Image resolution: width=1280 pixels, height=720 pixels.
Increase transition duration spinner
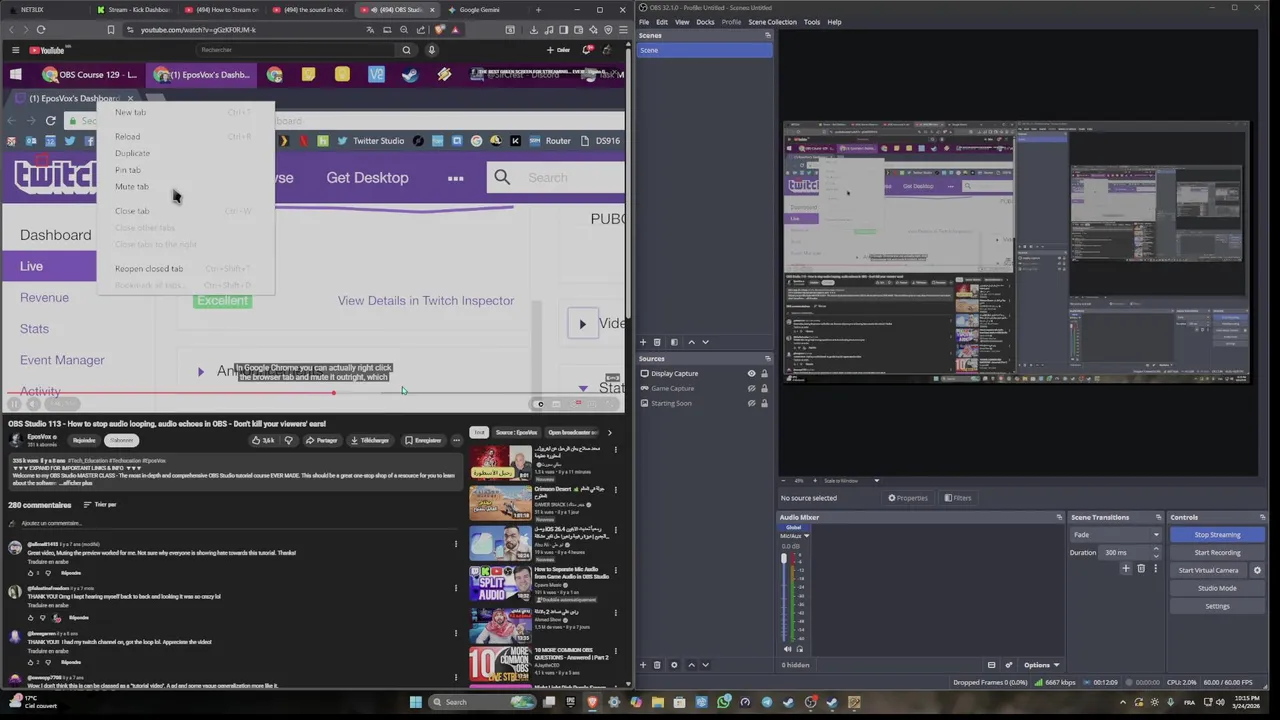click(x=1156, y=549)
